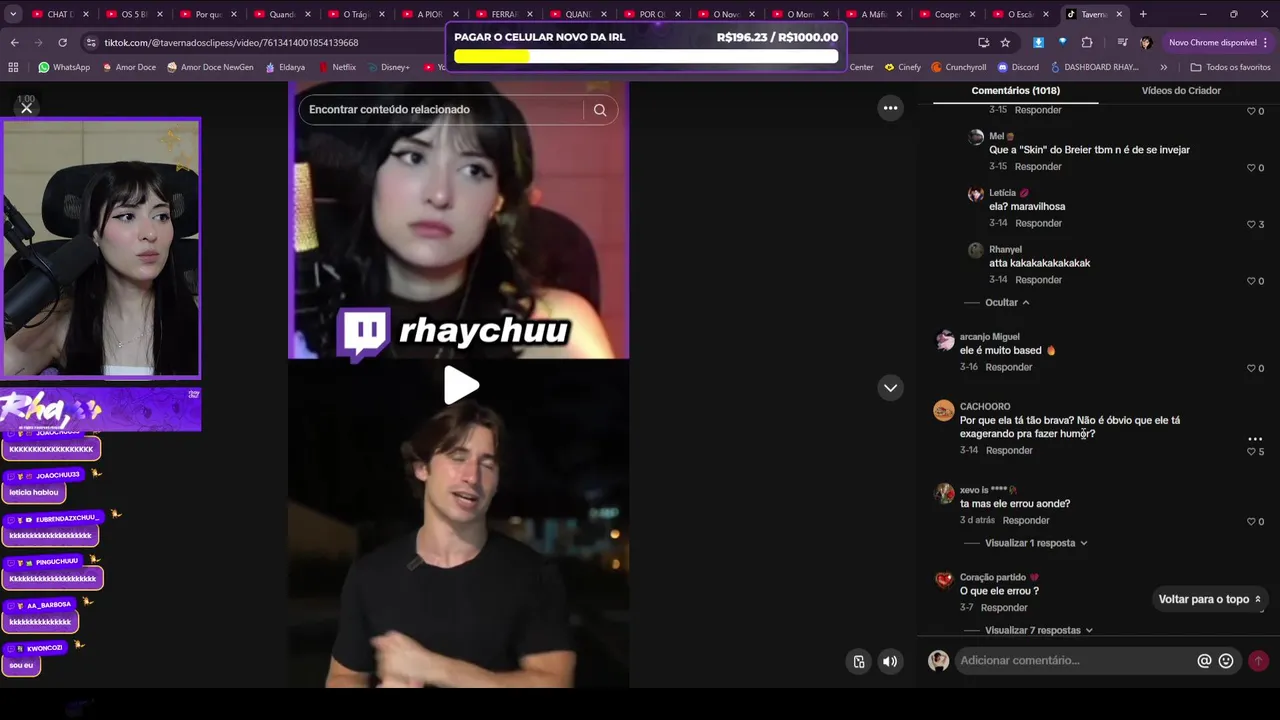Open the Cinefy bookmark
Image resolution: width=1280 pixels, height=720 pixels.
pos(902,67)
